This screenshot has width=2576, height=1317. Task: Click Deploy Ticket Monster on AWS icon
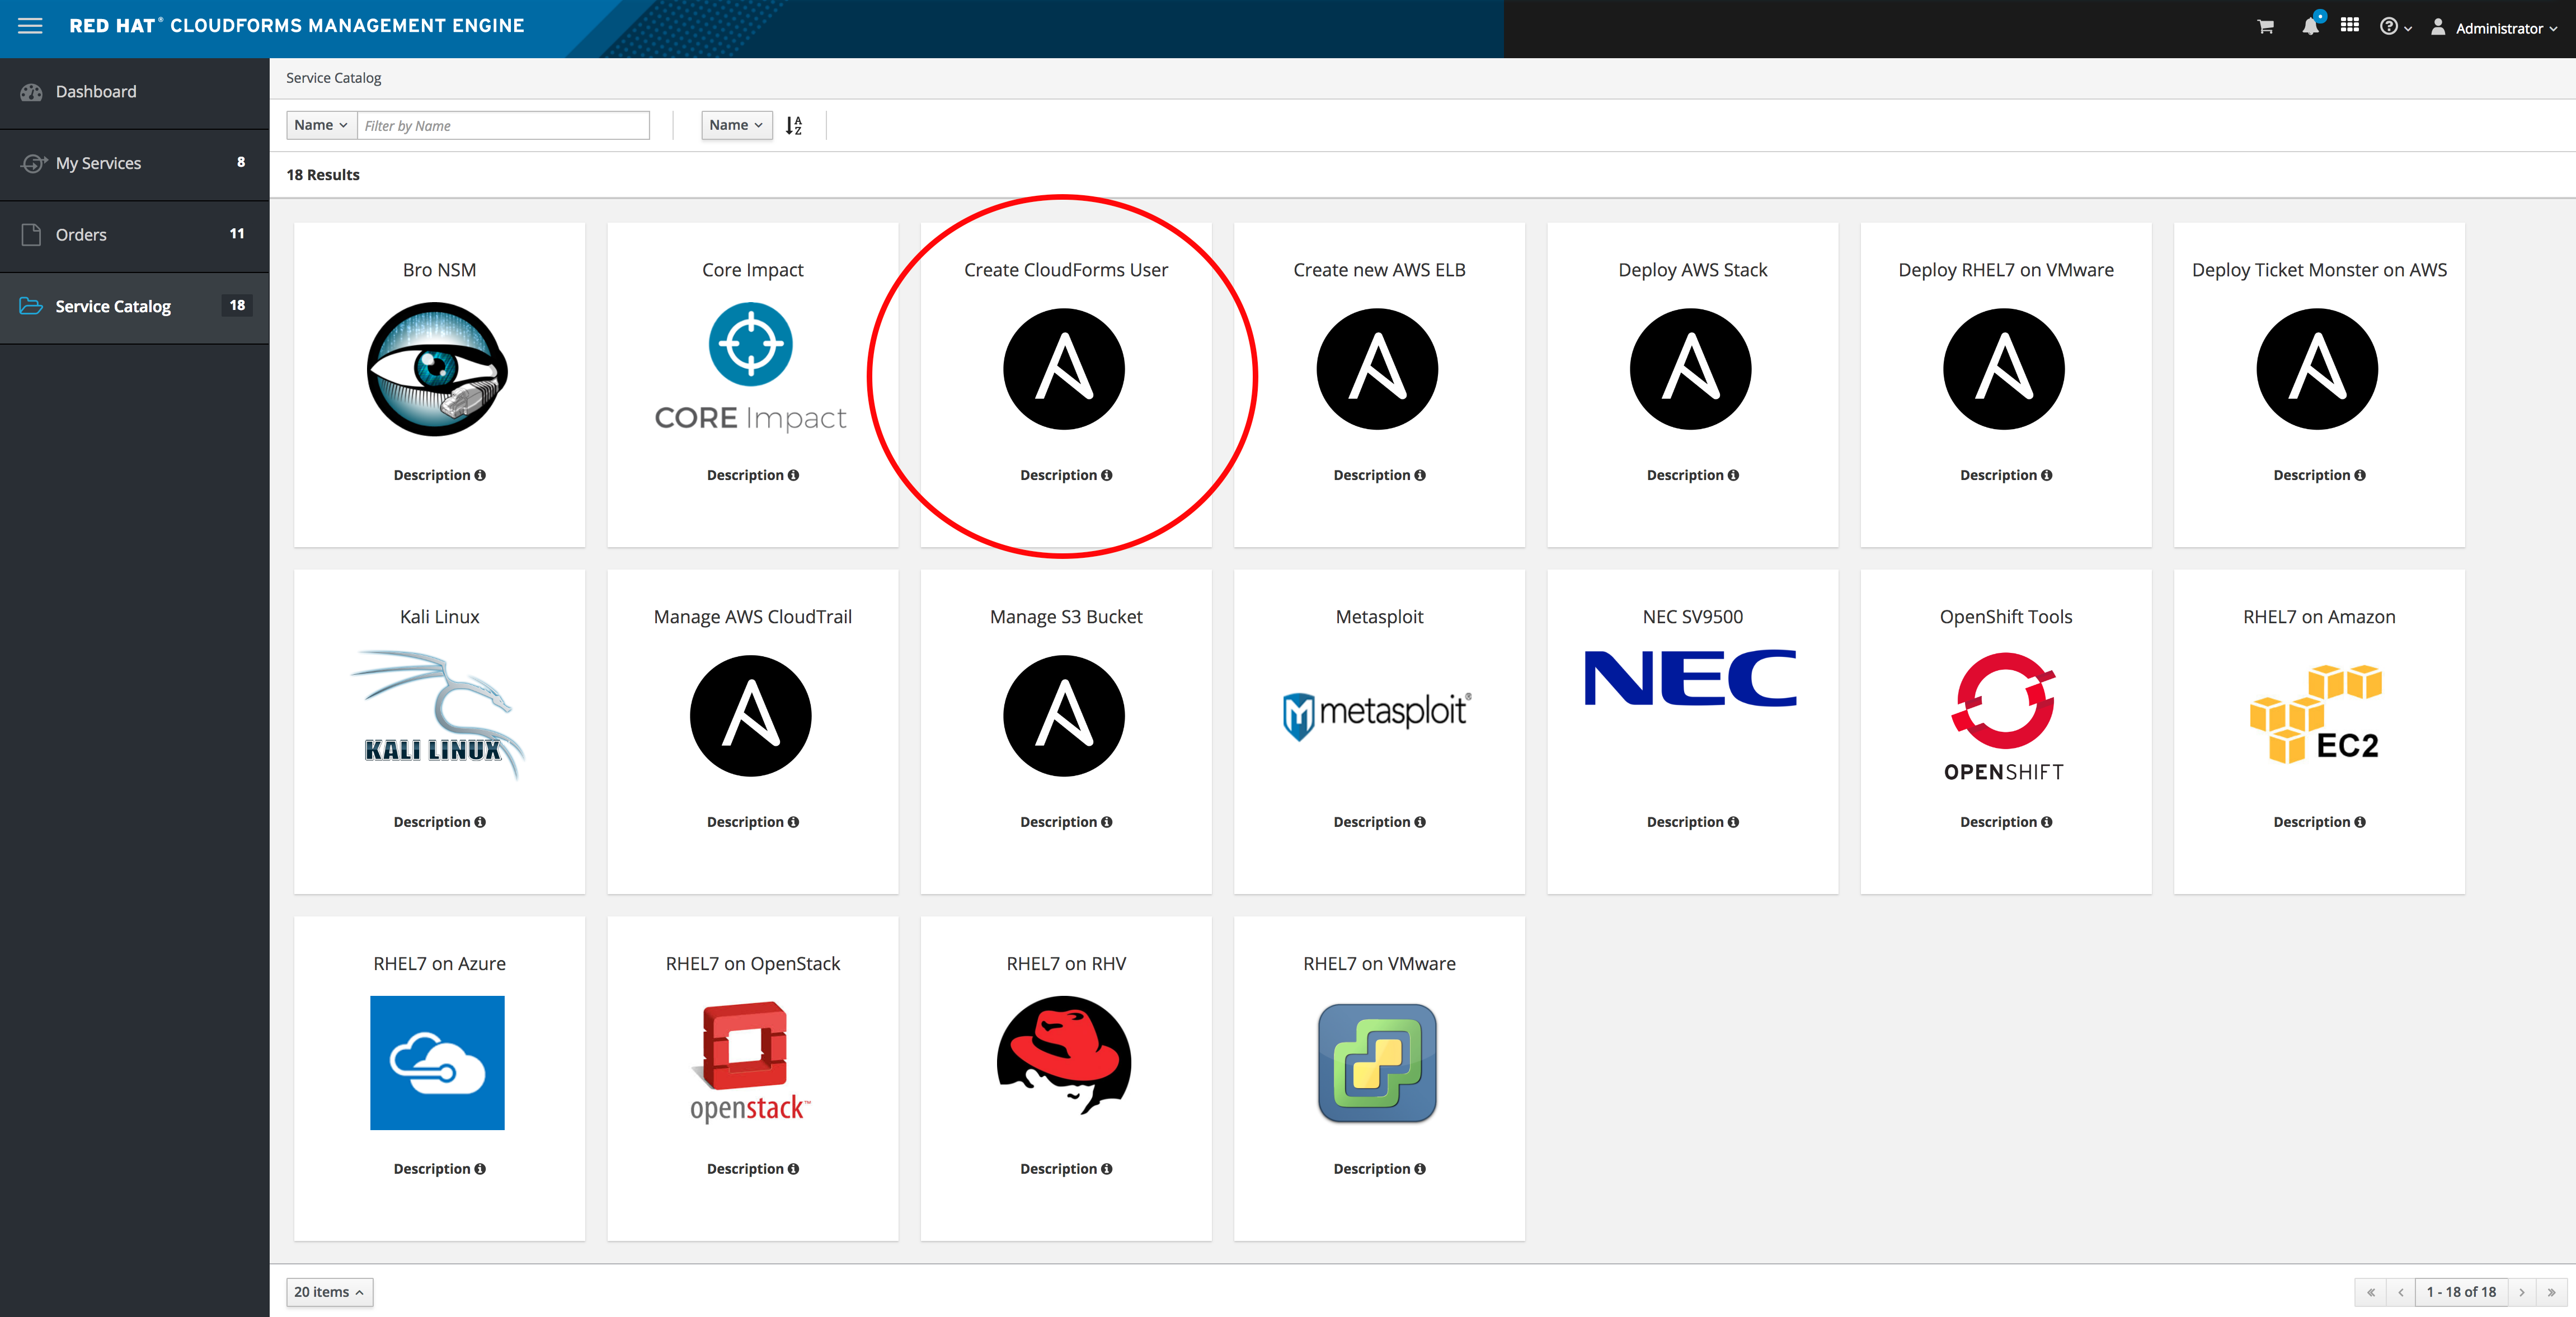pyautogui.click(x=2317, y=369)
